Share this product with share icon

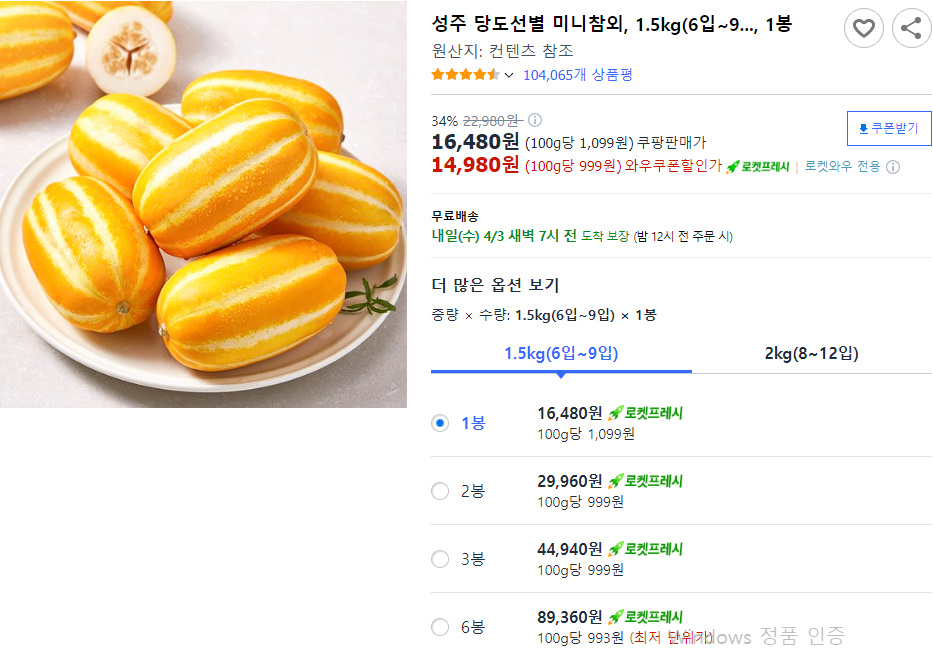[x=912, y=28]
